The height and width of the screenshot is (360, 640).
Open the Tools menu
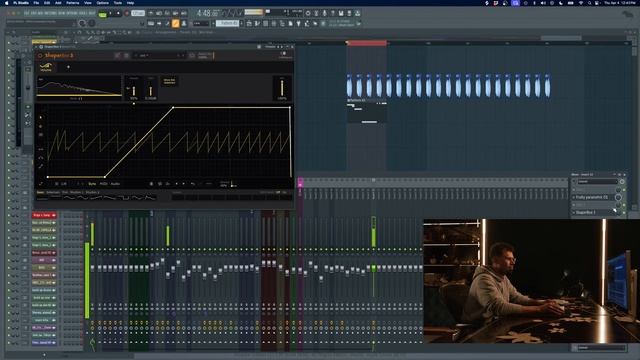118,3
